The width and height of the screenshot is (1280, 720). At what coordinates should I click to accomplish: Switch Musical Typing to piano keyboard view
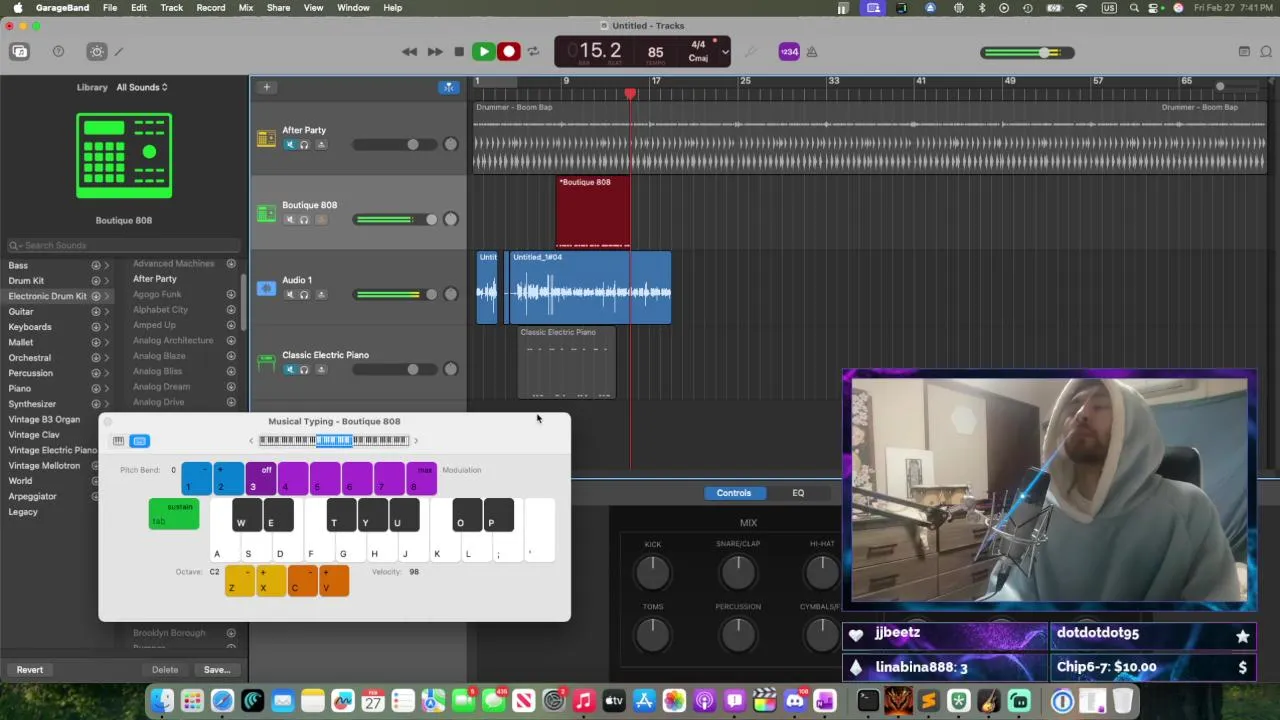pos(119,441)
